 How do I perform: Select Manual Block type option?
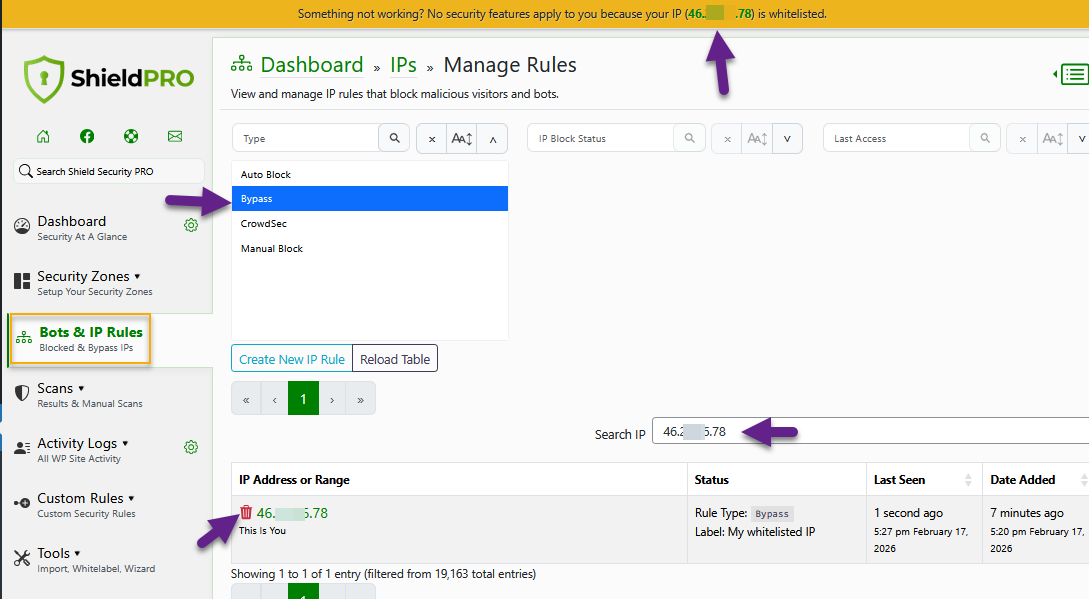pos(369,249)
